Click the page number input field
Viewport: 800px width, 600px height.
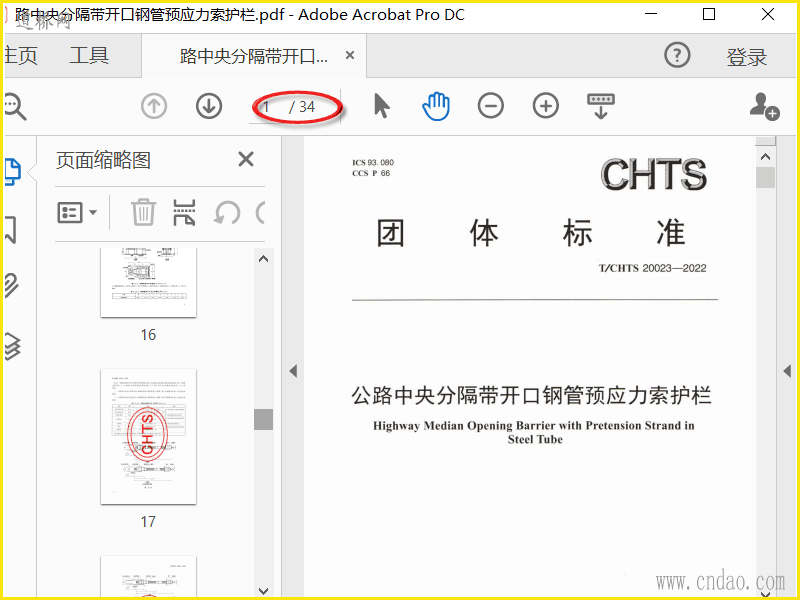tap(267, 107)
